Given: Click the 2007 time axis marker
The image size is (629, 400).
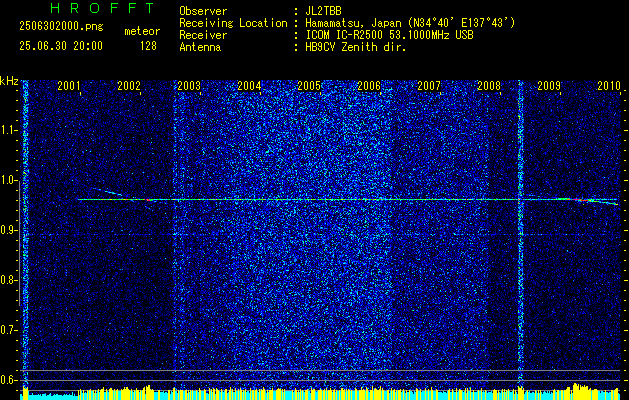Looking at the screenshot, I should (429, 86).
